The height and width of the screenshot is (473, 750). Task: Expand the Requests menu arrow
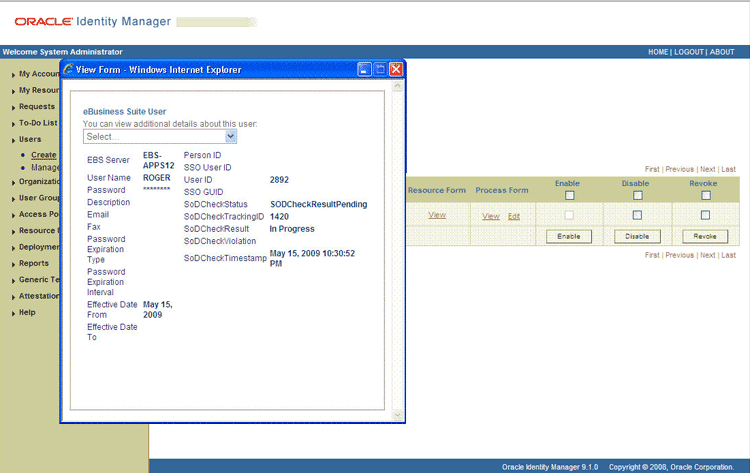(13, 107)
